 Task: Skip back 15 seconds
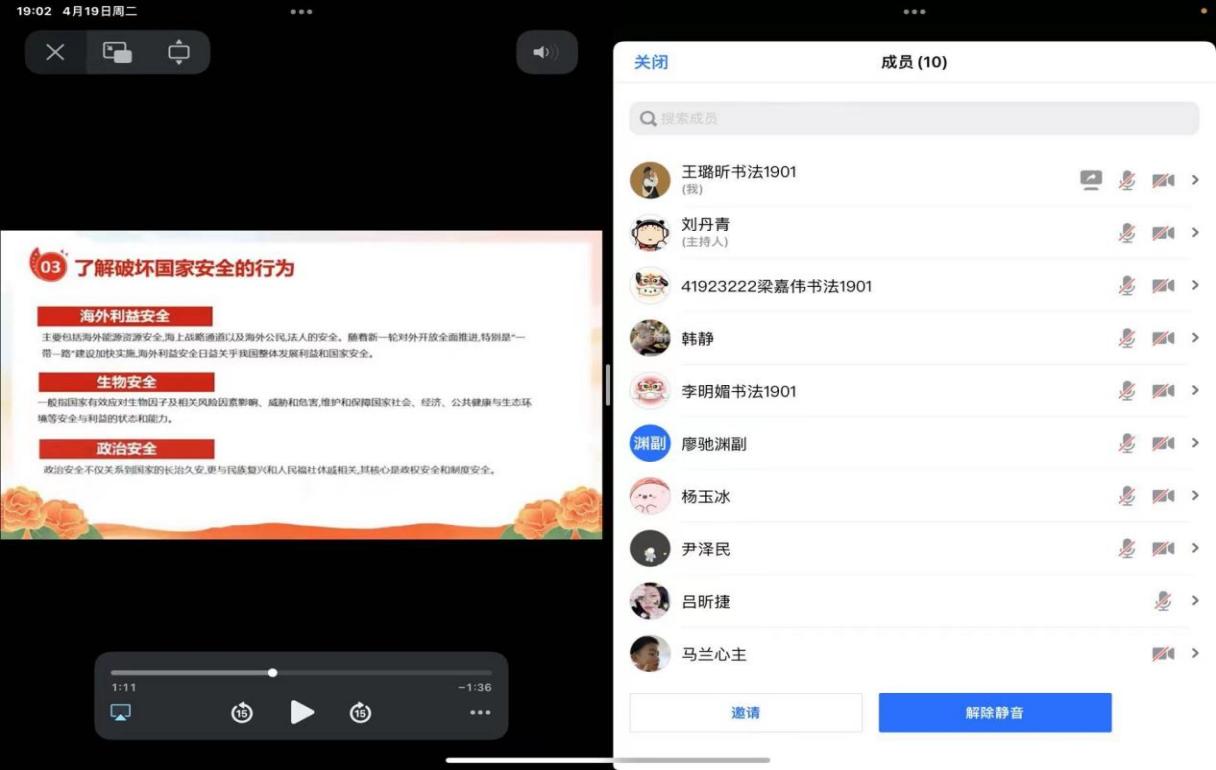(x=242, y=712)
